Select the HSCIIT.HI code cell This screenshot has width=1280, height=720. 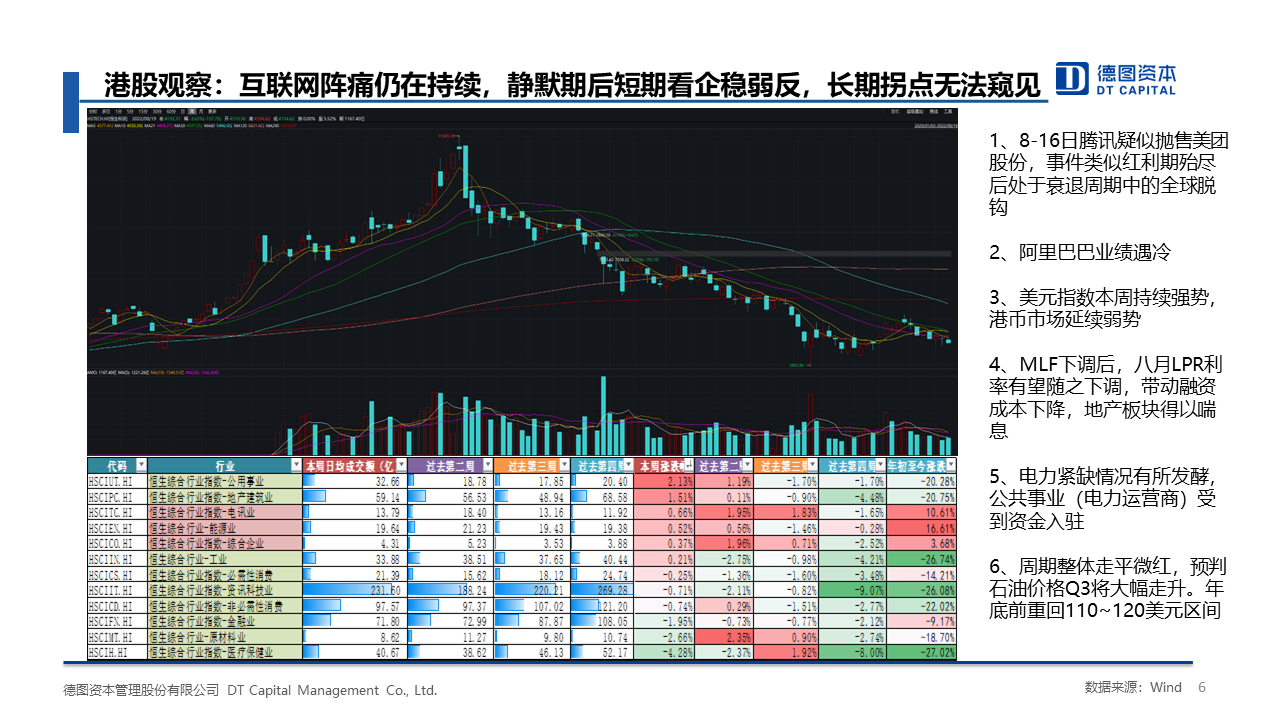[116, 590]
